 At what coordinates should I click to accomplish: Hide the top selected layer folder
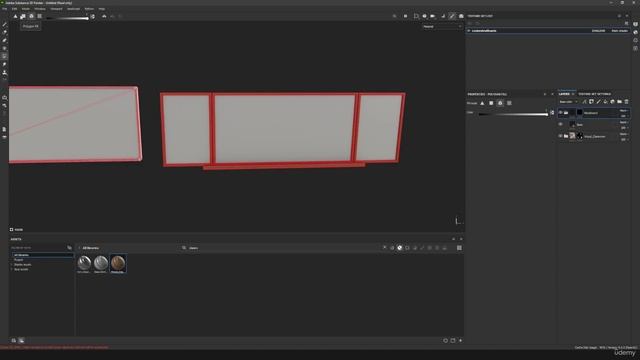pos(560,113)
